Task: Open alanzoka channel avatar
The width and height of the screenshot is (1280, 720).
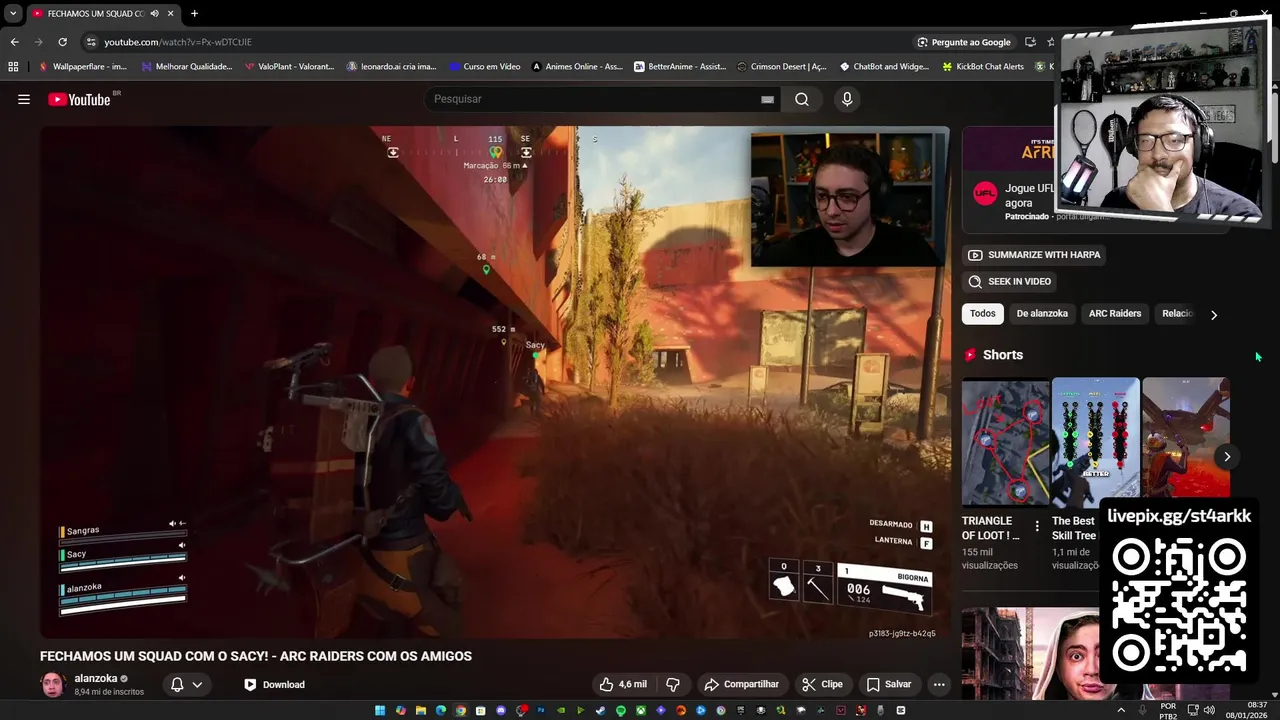Action: click(x=53, y=684)
